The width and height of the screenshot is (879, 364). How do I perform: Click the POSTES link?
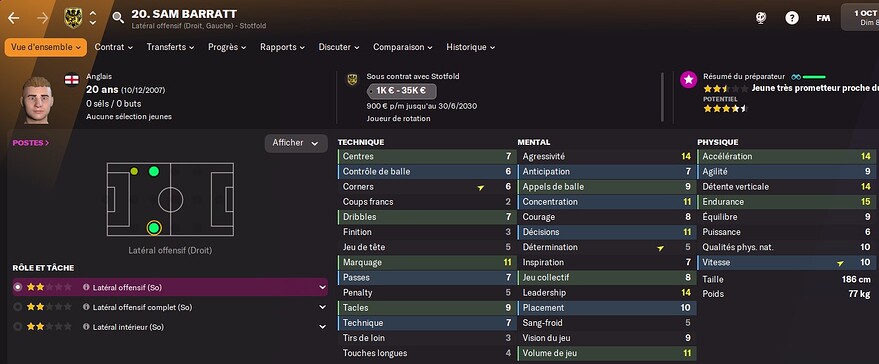31,143
